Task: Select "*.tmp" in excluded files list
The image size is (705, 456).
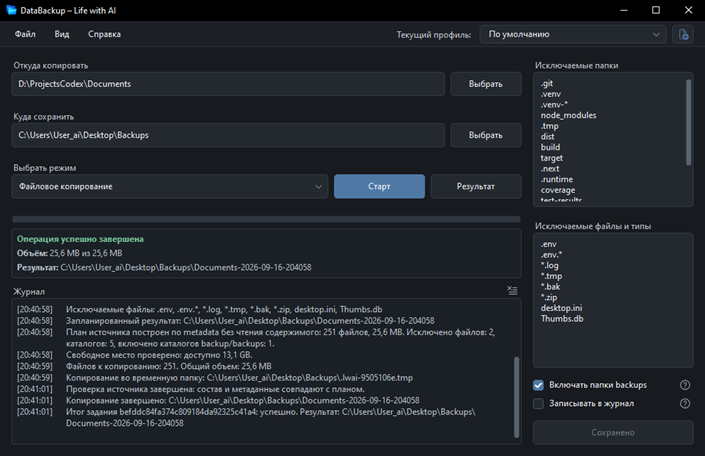Action: (551, 276)
